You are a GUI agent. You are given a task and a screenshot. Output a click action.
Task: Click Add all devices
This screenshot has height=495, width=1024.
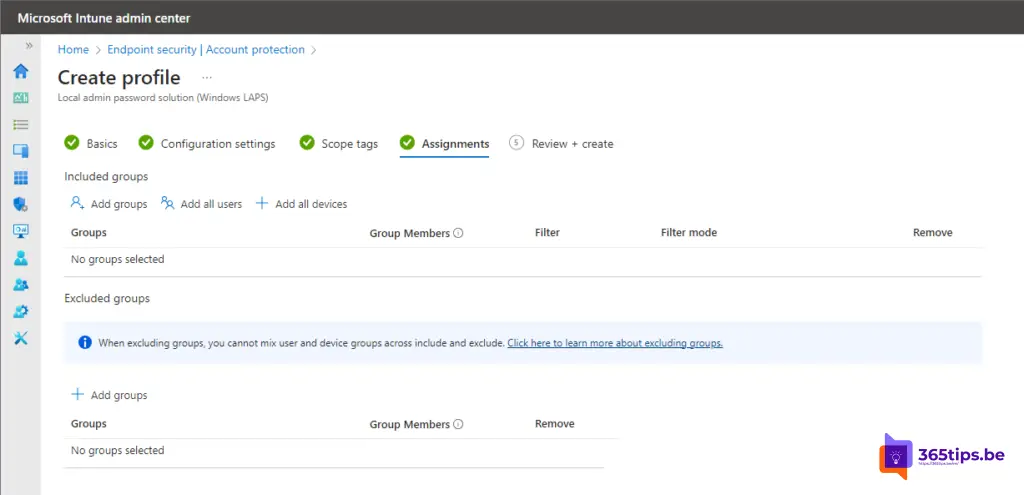tap(301, 204)
